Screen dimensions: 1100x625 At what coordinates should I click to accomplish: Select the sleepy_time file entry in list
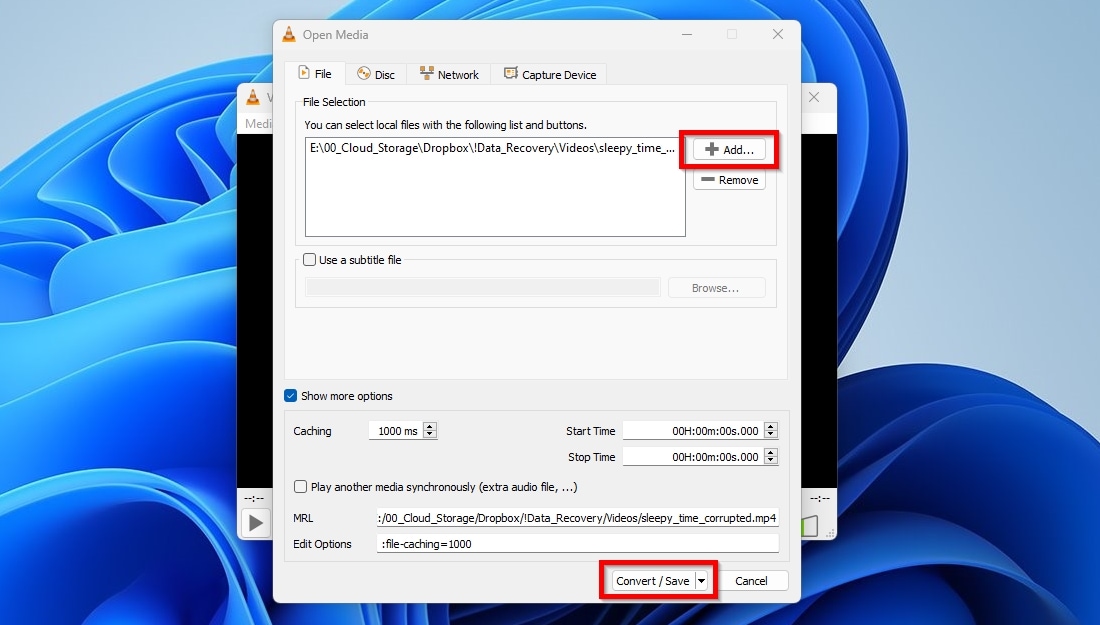point(492,148)
